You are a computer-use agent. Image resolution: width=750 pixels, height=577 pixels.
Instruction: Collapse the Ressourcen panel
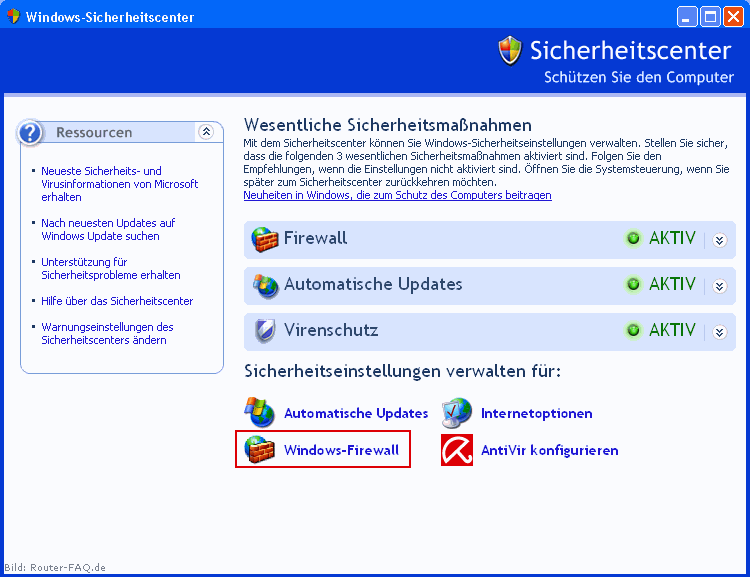click(206, 132)
